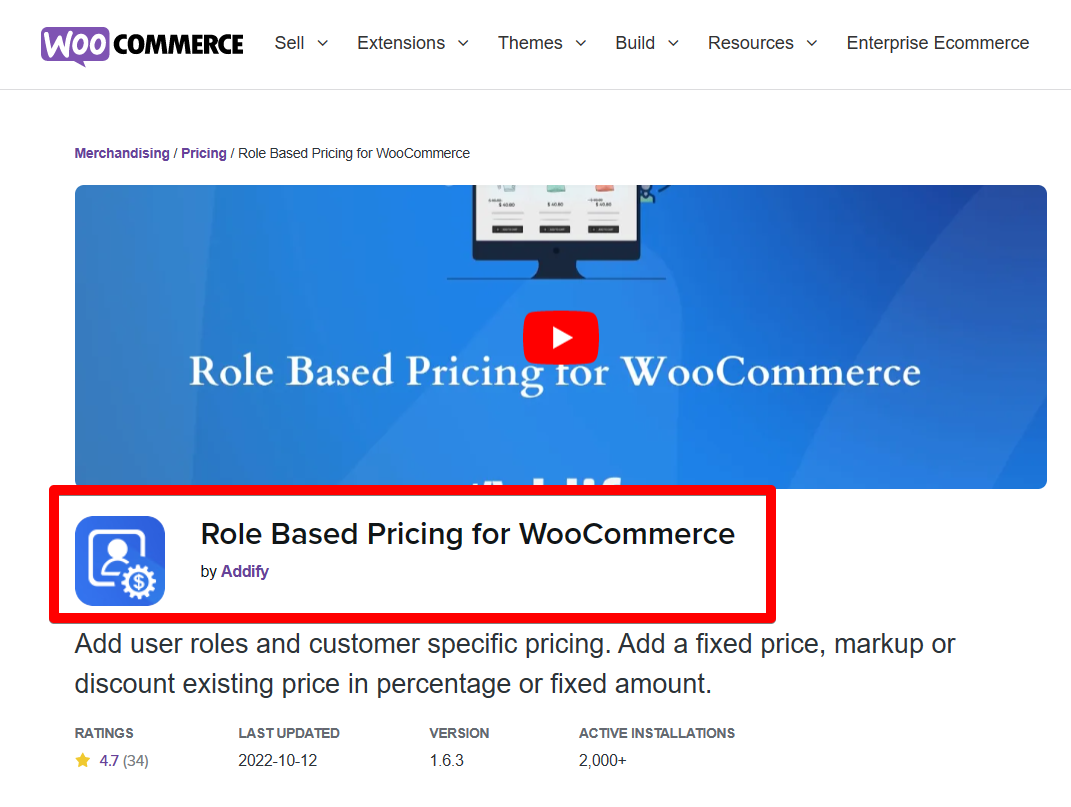The image size is (1071, 807).
Task: Click the VERSION label
Action: click(459, 733)
